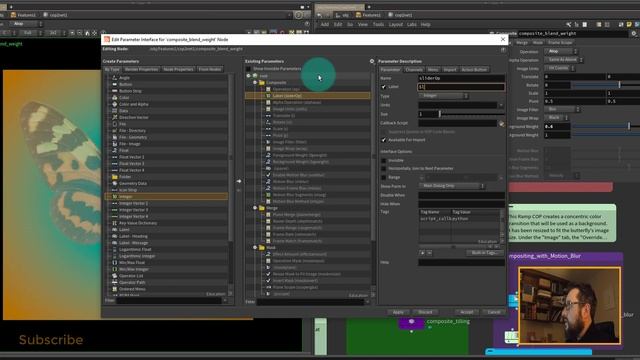Open the Layout menu
Viewport: 640px width, 360px height.
(x=396, y=24)
